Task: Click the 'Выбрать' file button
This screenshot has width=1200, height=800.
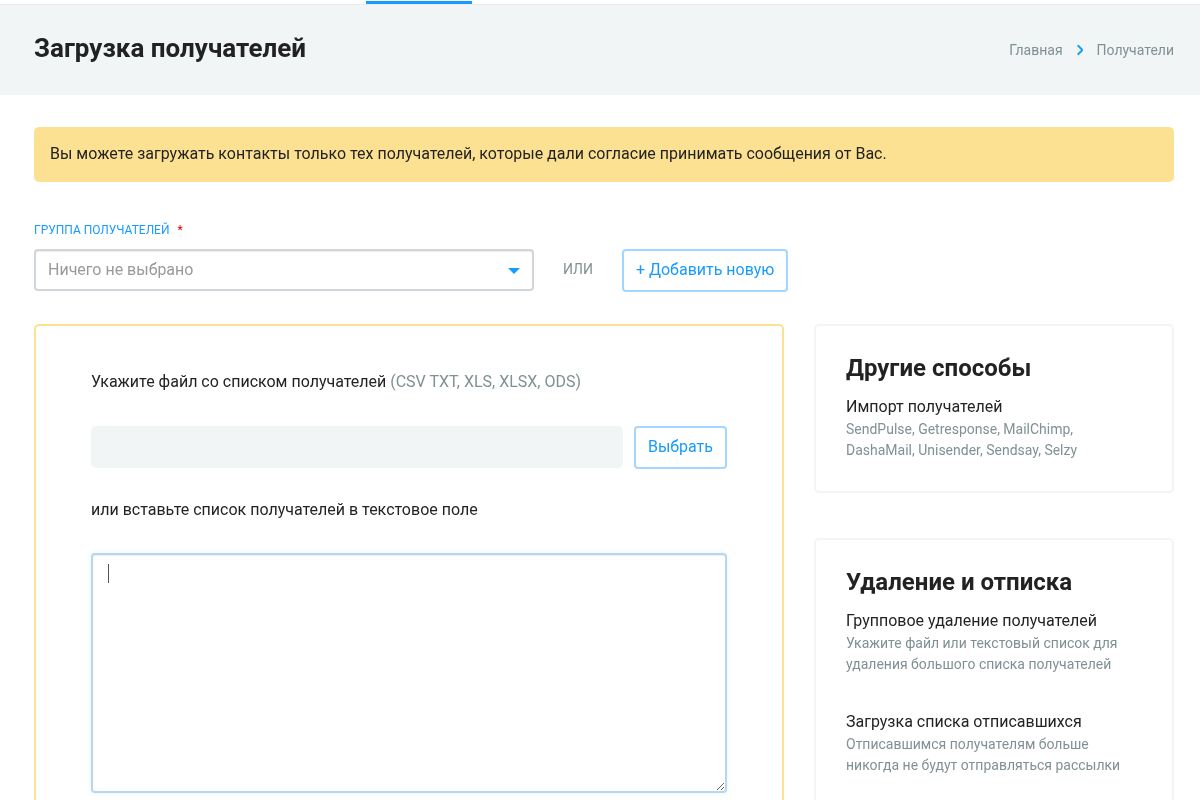Action: pyautogui.click(x=680, y=447)
